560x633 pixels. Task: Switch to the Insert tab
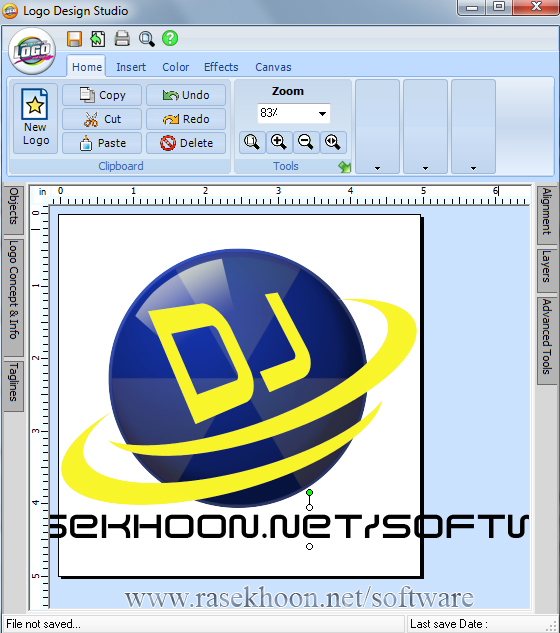click(x=131, y=67)
